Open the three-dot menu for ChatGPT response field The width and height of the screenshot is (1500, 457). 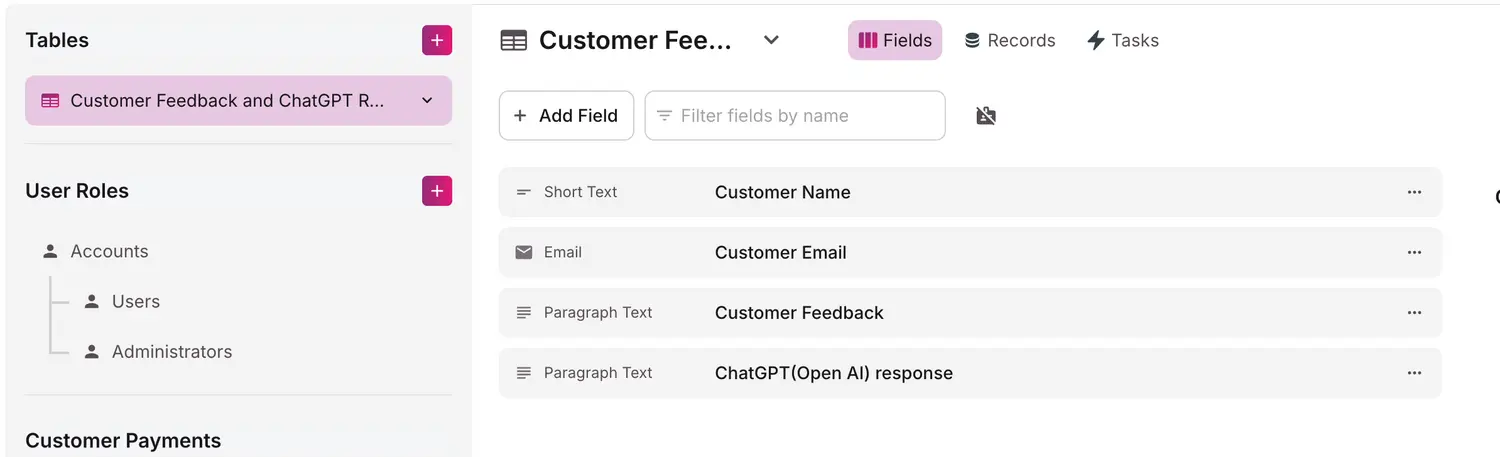point(1414,373)
